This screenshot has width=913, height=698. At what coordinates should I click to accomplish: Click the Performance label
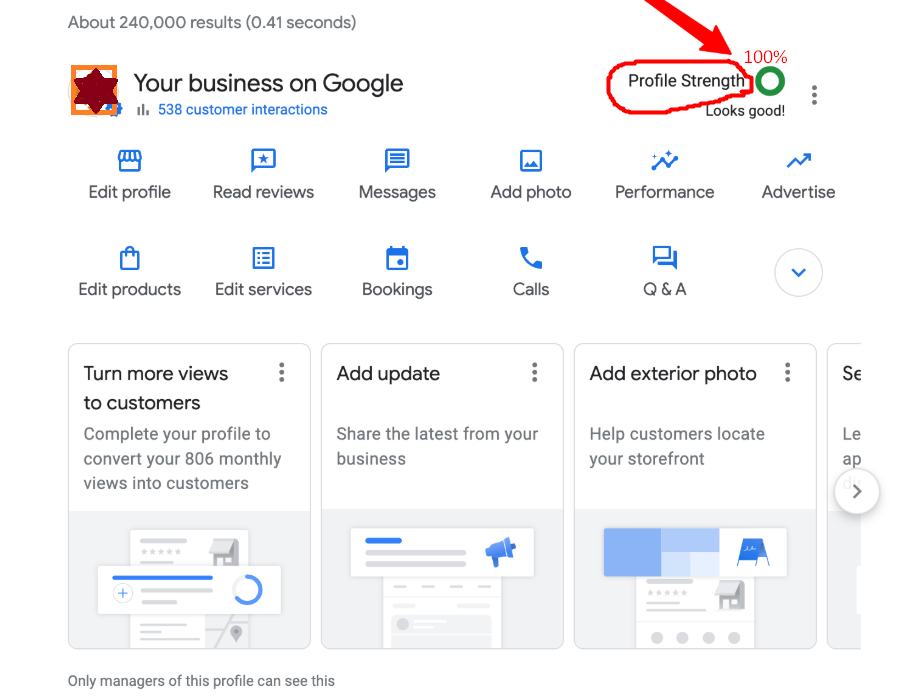(x=664, y=192)
